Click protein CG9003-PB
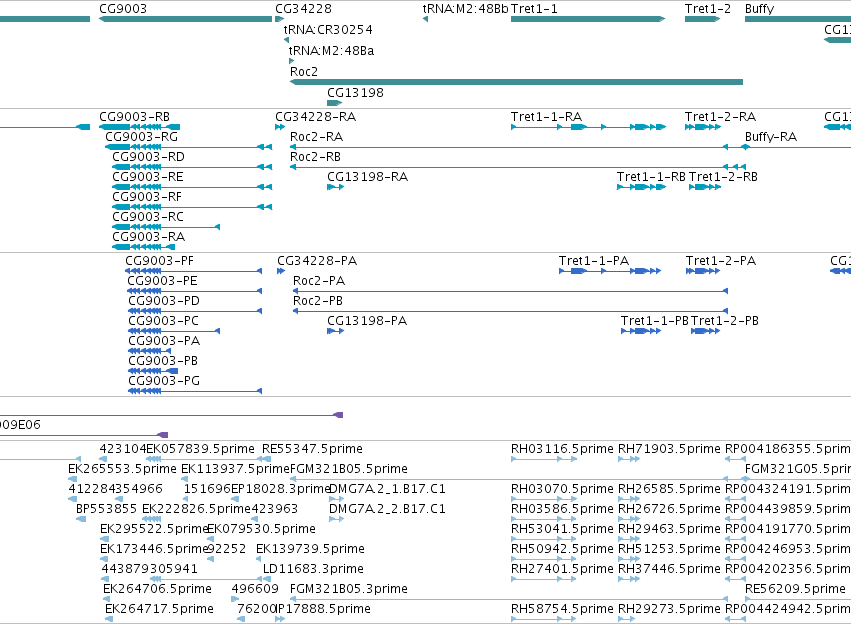Image resolution: width=851 pixels, height=624 pixels. [163, 362]
